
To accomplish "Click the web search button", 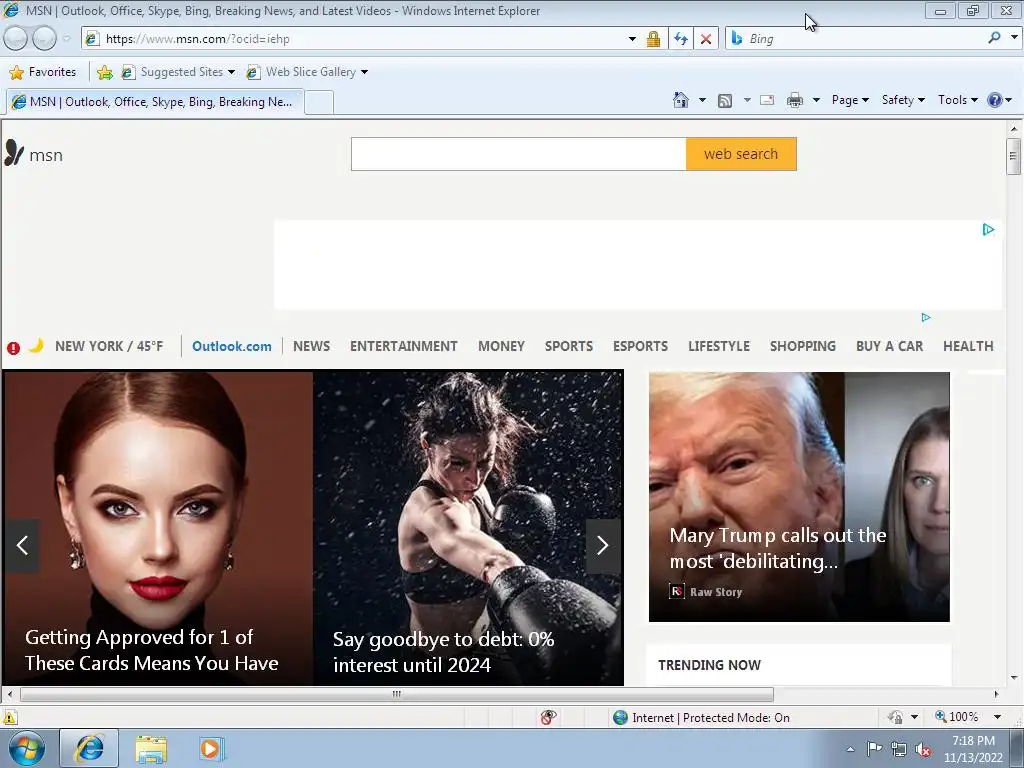I will pos(741,154).
